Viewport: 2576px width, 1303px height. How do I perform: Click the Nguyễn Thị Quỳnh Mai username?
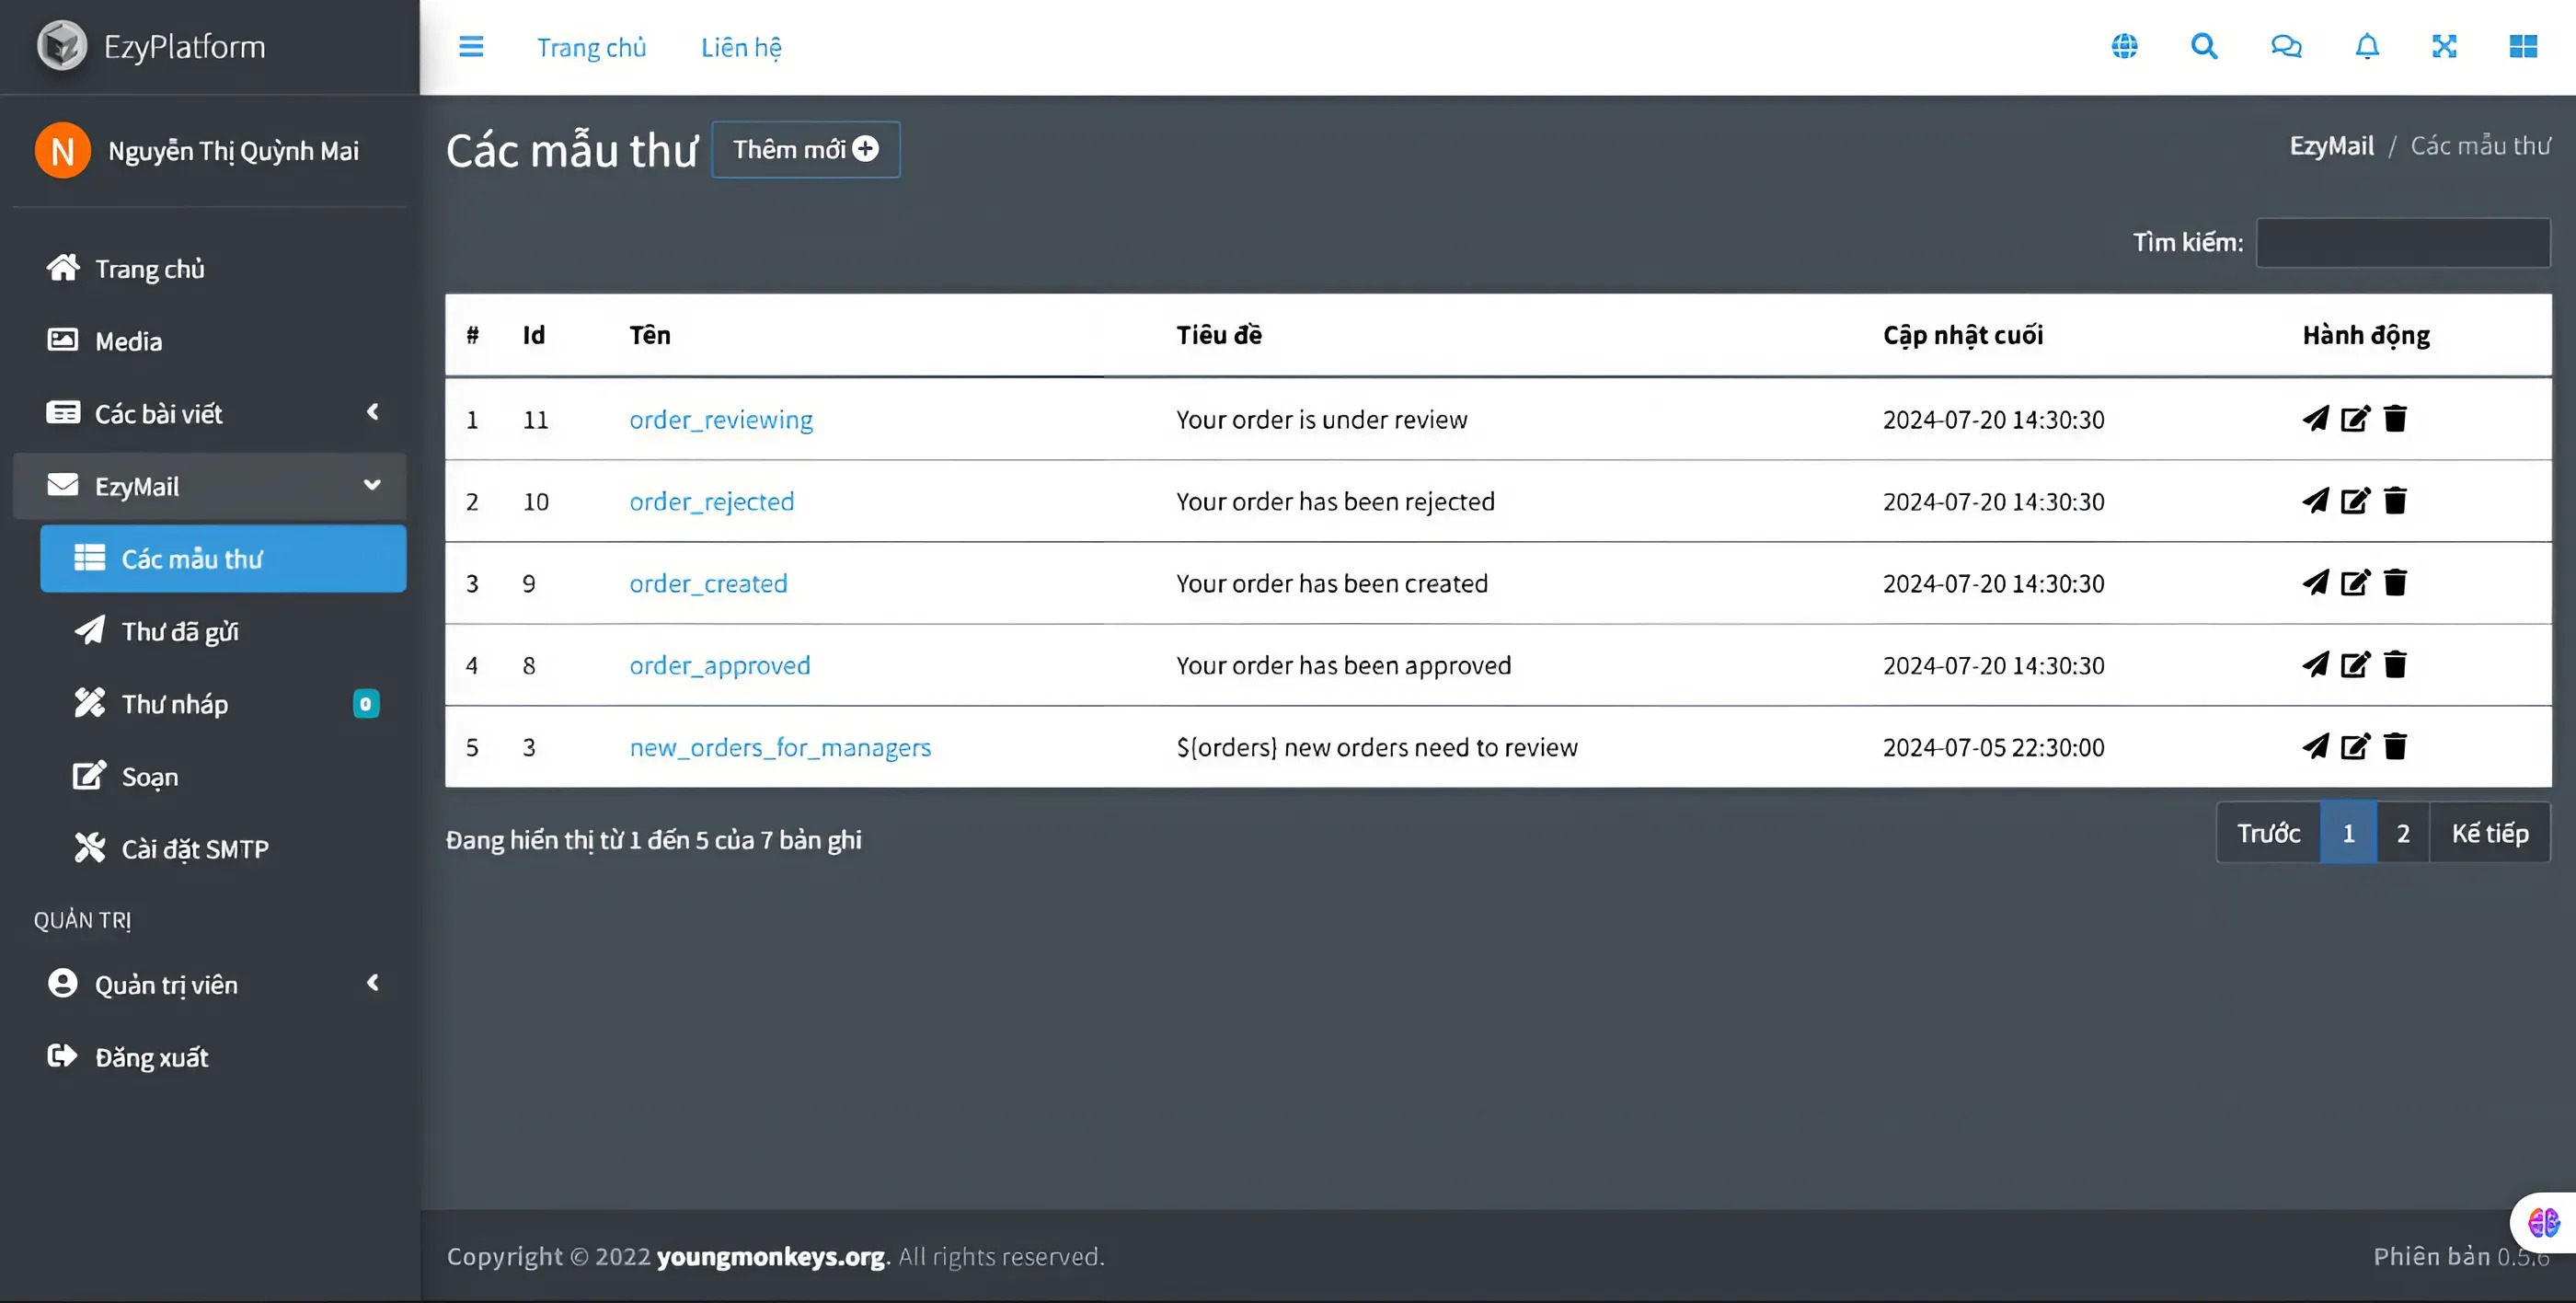[233, 151]
